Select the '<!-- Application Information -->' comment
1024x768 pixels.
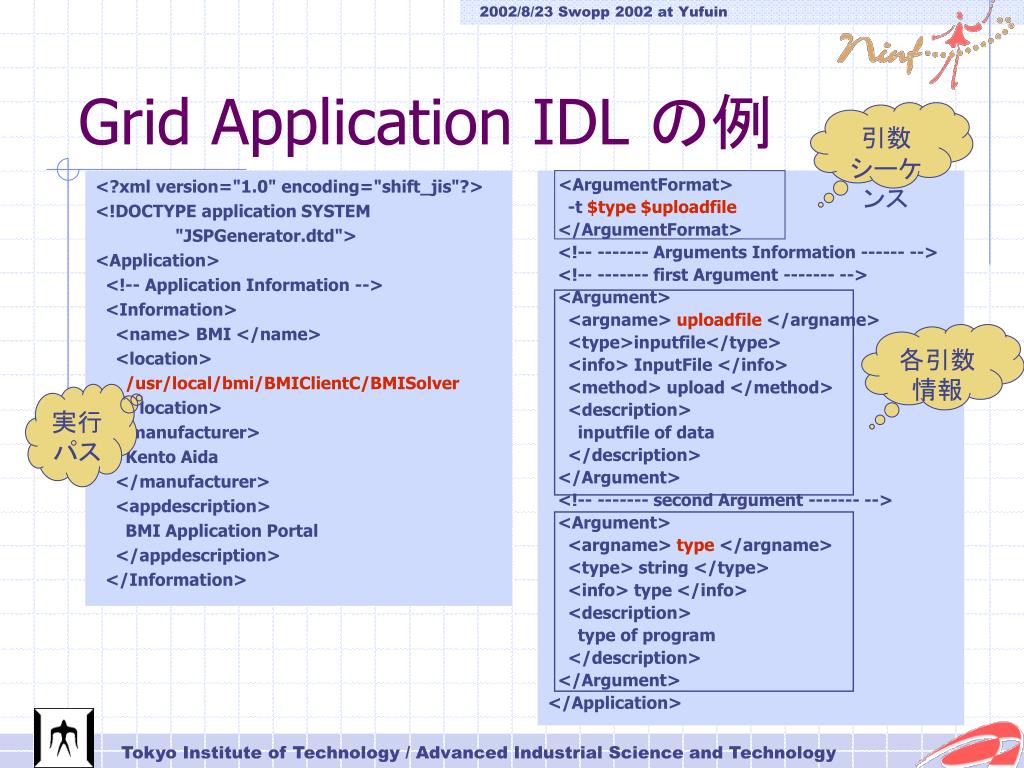click(x=244, y=285)
